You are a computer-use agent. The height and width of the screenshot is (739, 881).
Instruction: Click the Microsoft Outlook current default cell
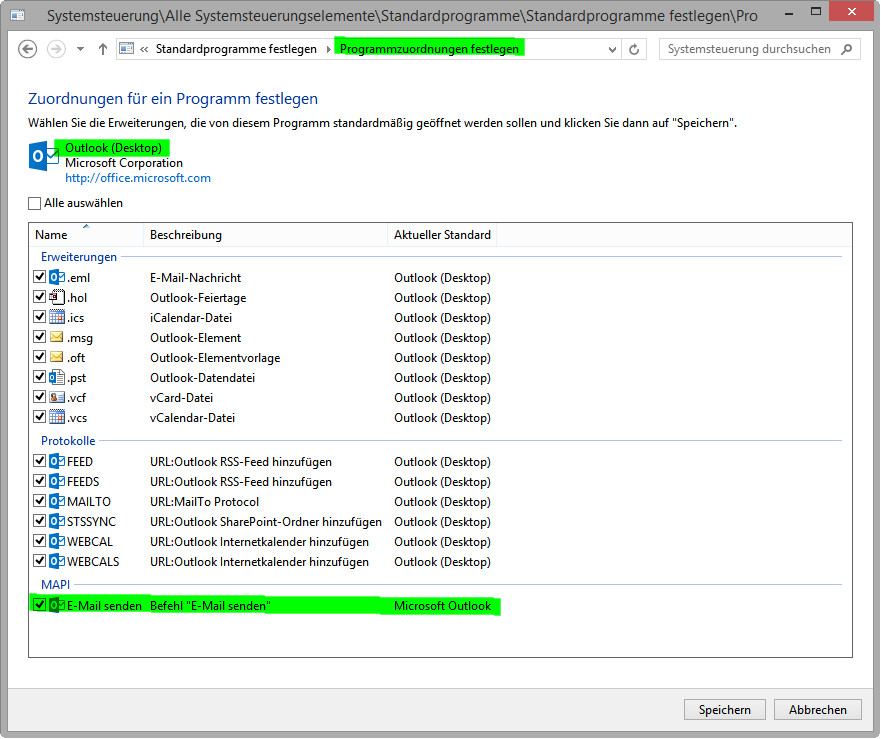(x=443, y=606)
